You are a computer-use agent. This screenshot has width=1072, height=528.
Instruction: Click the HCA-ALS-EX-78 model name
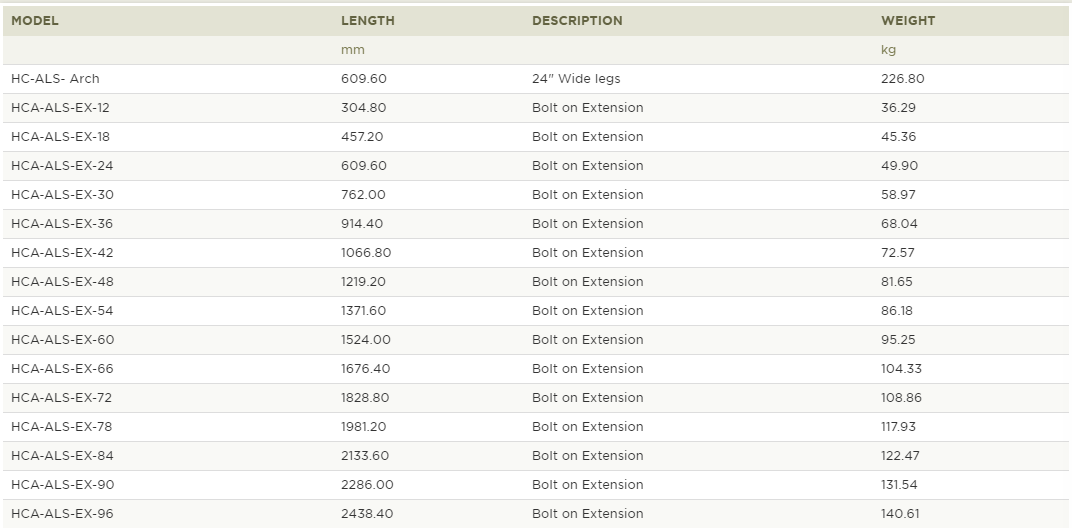pyautogui.click(x=62, y=427)
